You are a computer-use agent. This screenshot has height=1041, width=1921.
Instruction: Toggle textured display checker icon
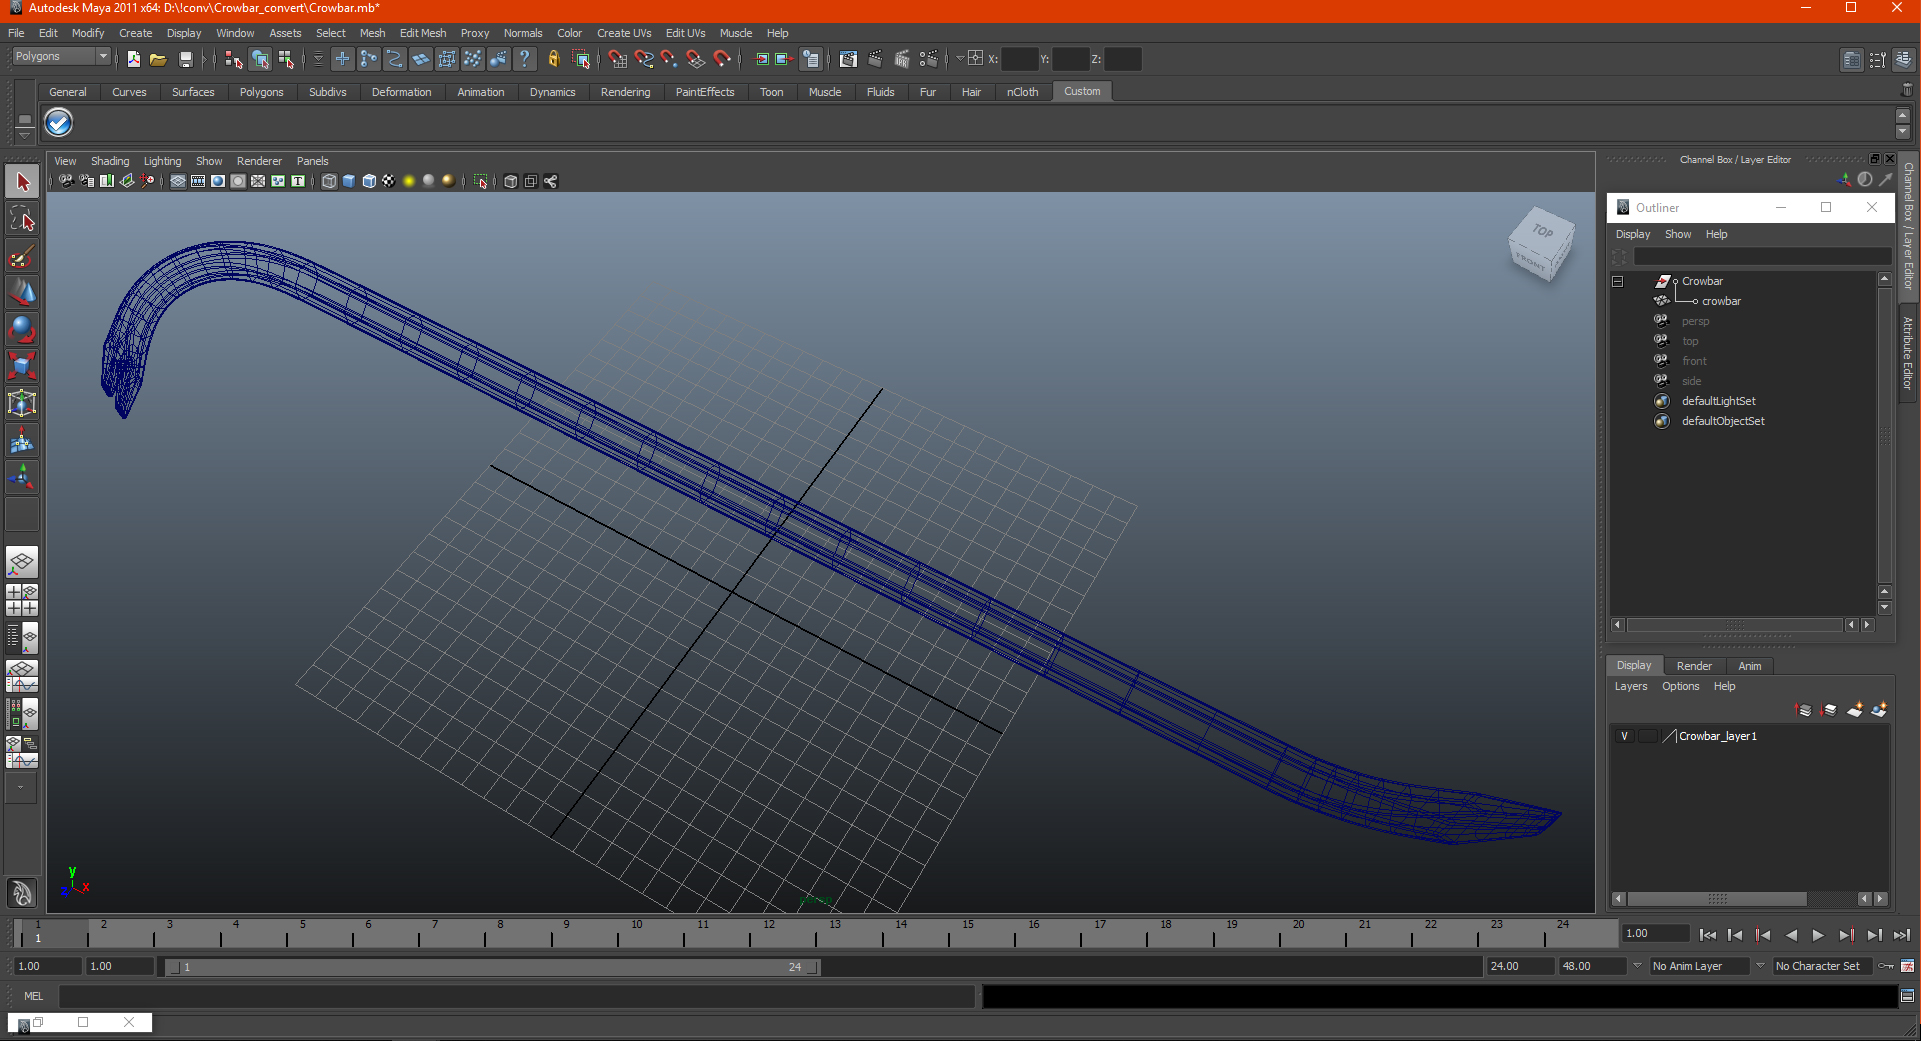(x=389, y=181)
